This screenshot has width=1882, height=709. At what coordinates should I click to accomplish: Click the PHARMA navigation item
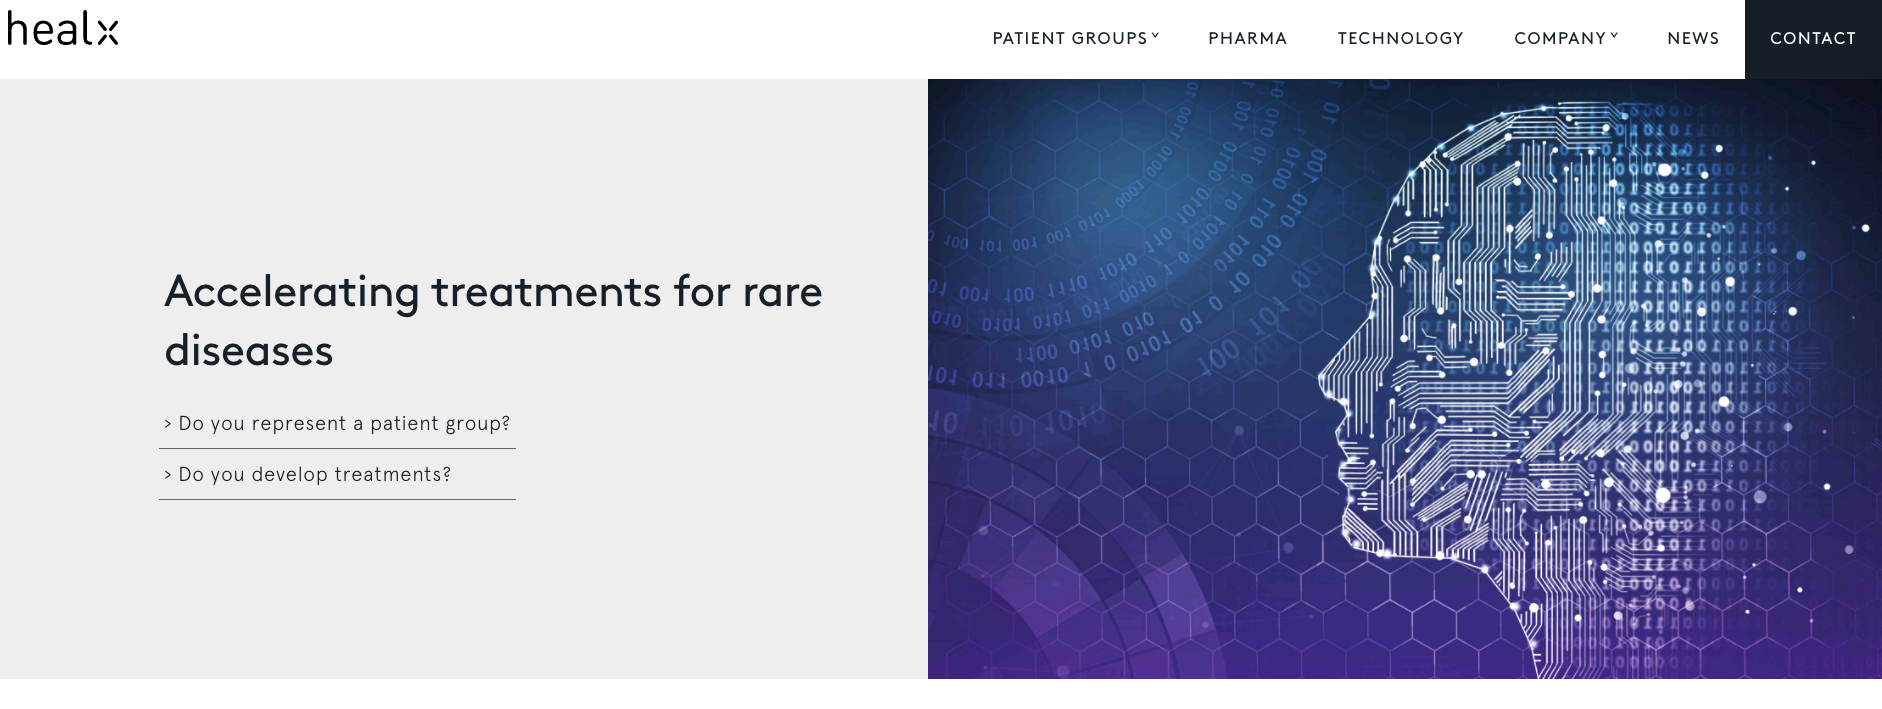click(1247, 38)
